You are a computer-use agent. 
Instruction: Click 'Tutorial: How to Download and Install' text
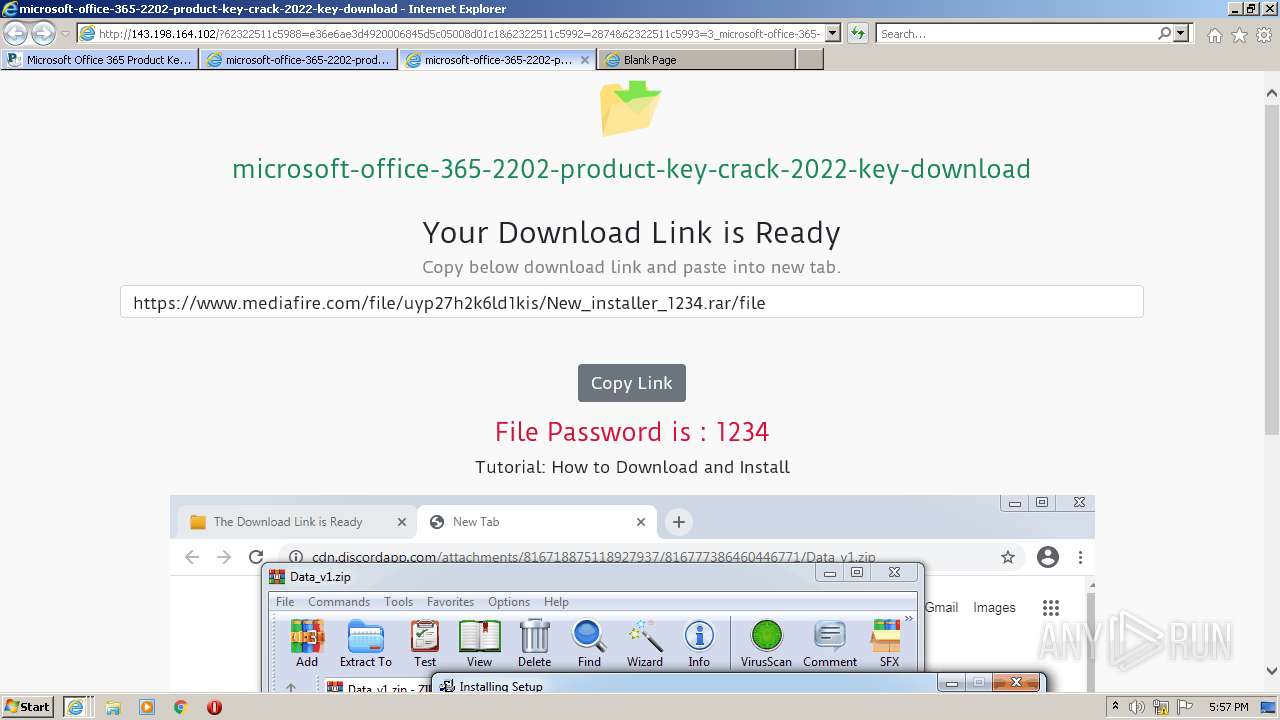632,467
